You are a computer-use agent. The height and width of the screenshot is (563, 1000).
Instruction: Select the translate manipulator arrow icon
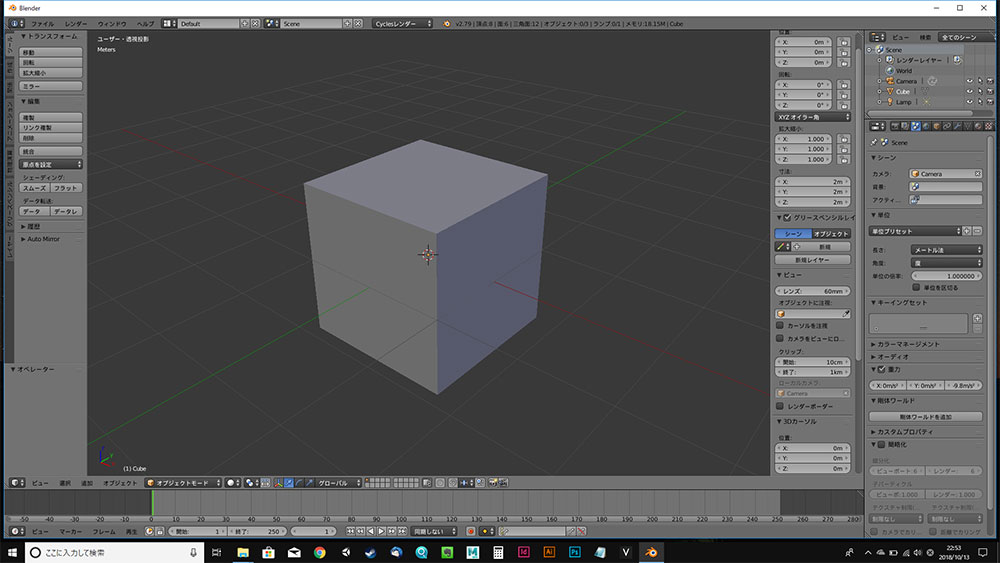point(288,483)
